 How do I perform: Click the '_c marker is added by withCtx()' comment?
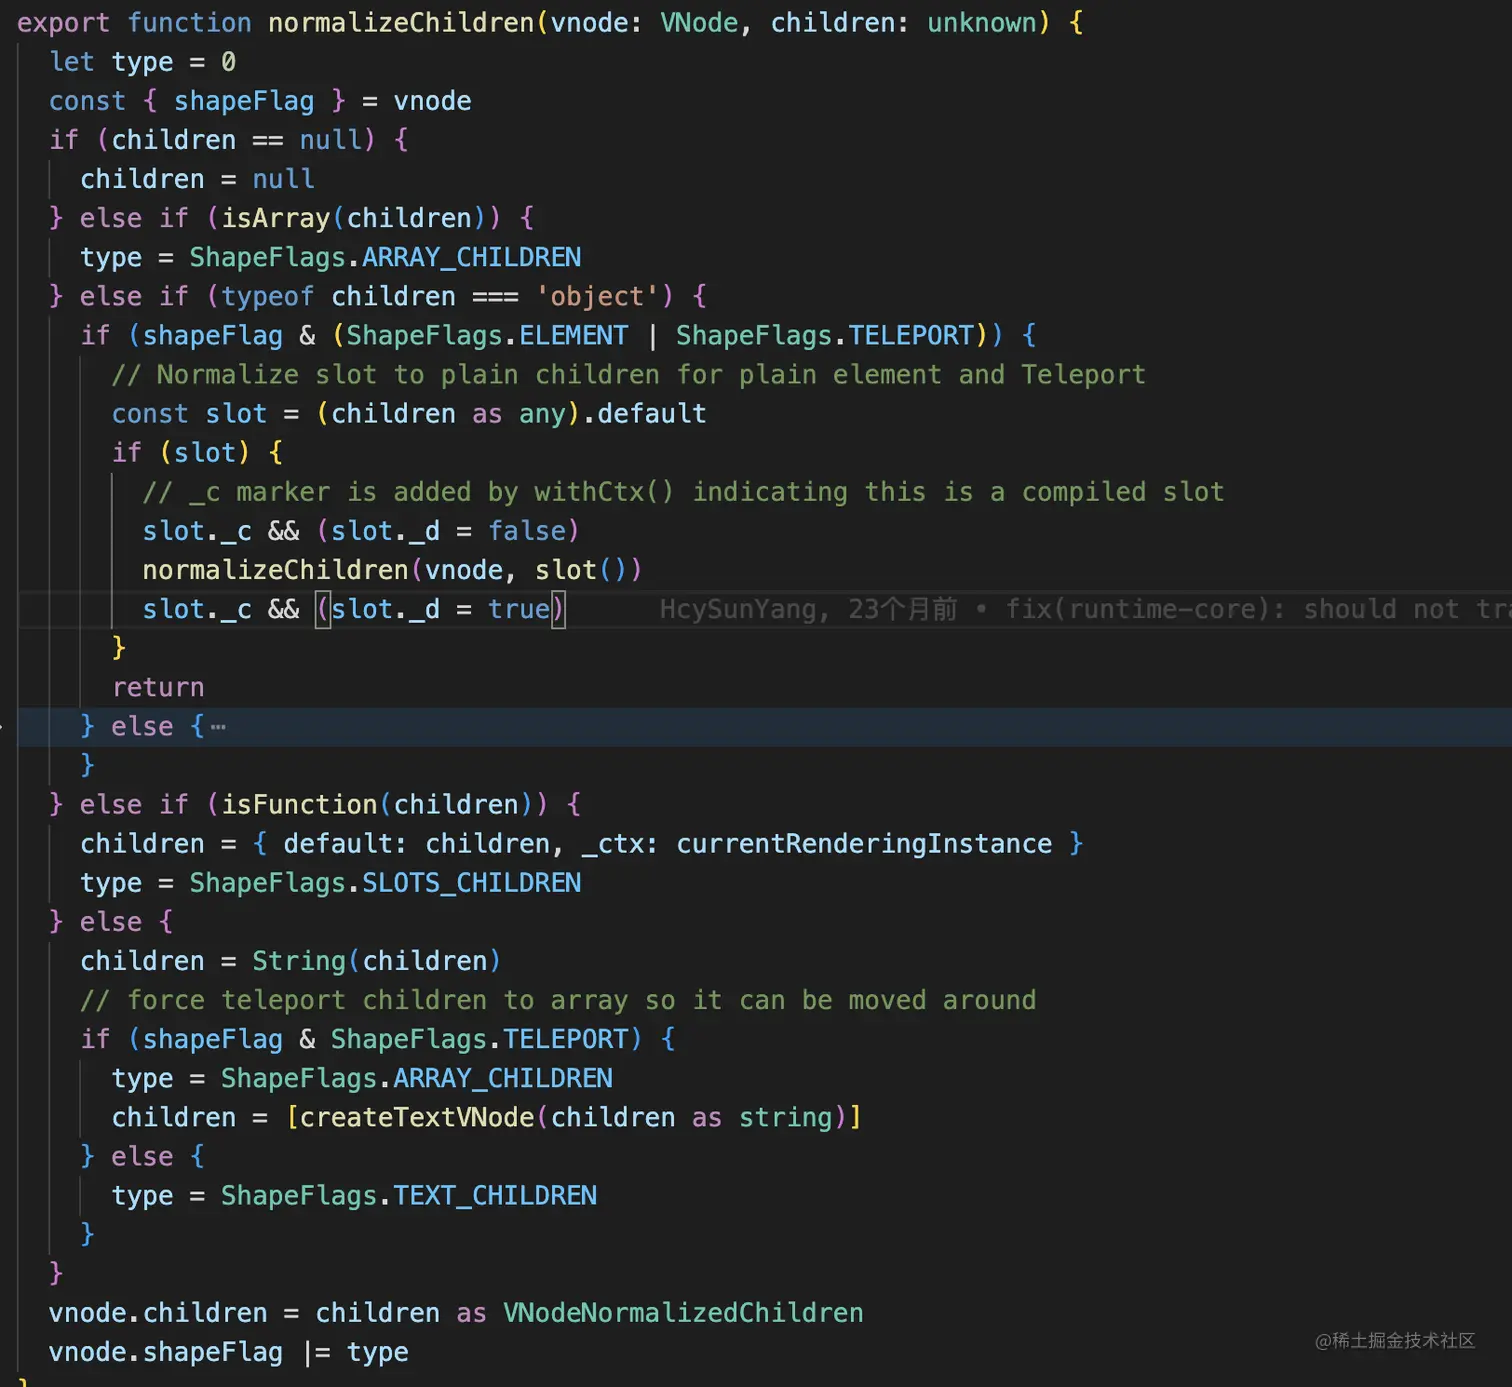(683, 491)
